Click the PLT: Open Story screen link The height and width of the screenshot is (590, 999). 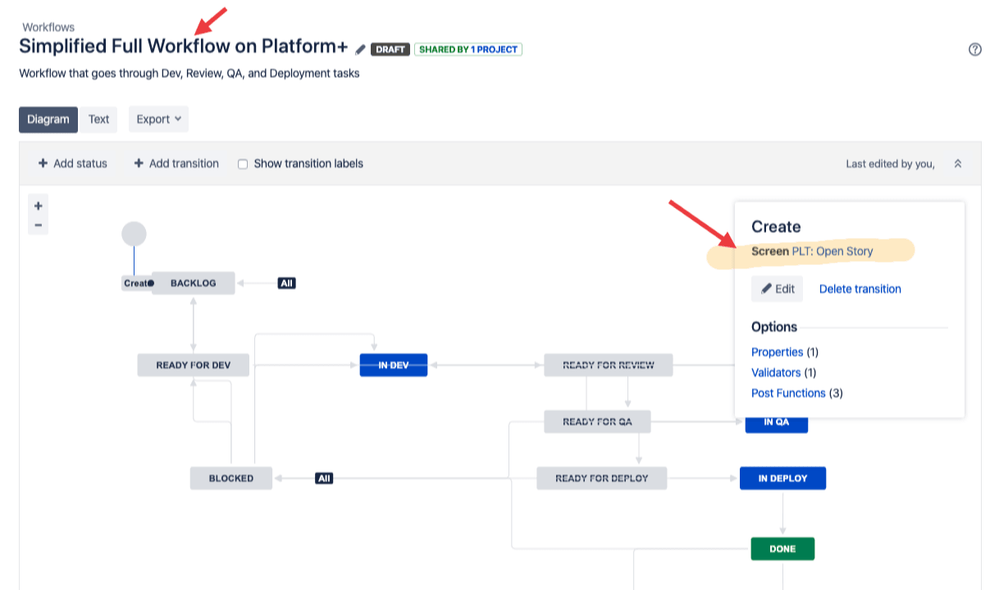832,251
